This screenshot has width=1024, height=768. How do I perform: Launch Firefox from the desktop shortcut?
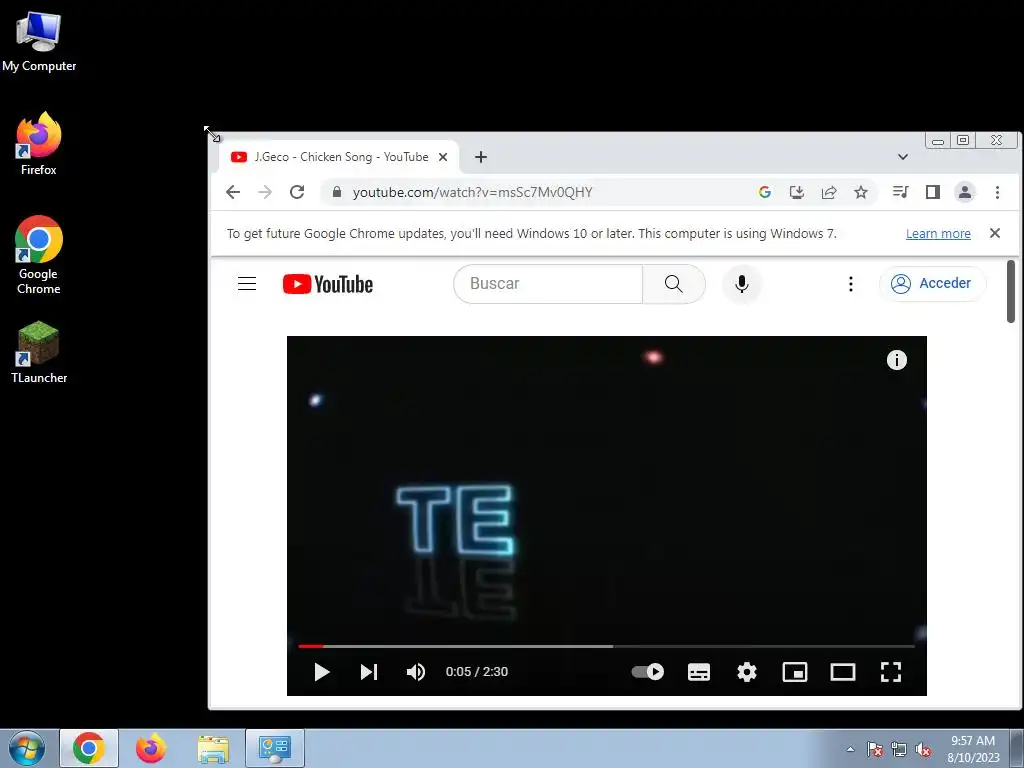click(39, 144)
